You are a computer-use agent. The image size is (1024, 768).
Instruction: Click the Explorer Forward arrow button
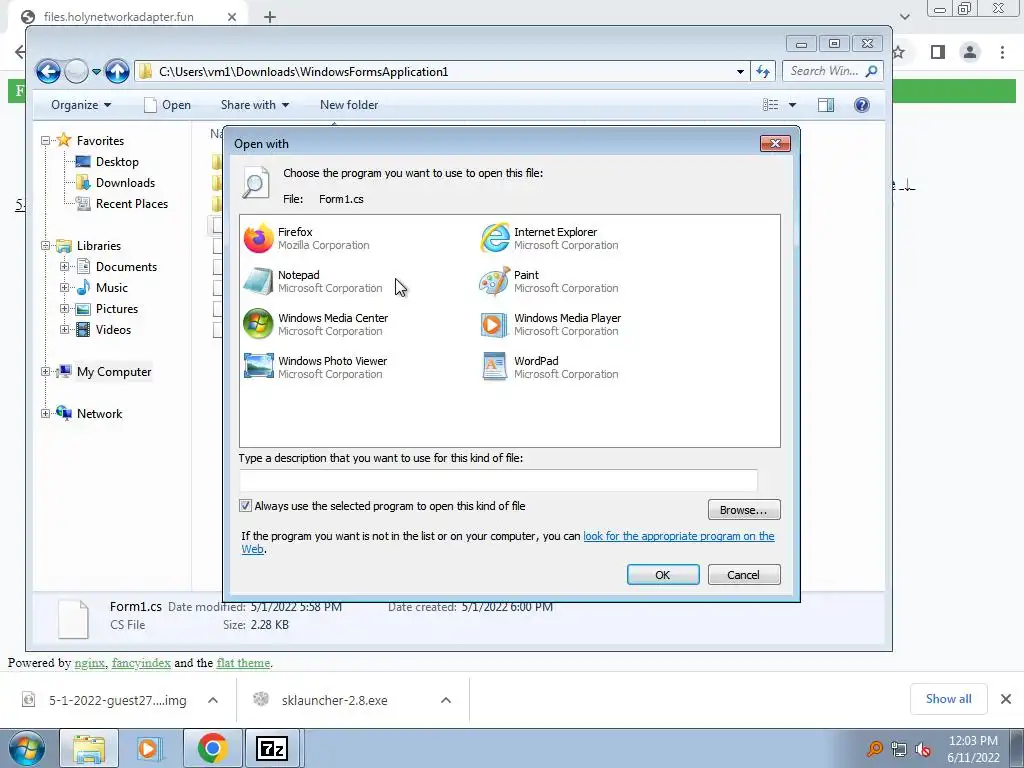76,71
